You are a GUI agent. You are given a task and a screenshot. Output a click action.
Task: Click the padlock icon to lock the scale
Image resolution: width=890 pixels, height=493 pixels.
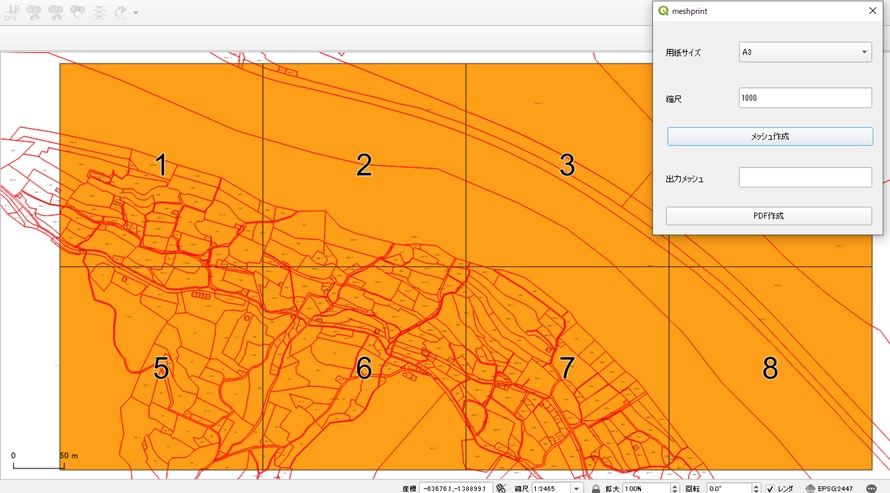(x=595, y=488)
